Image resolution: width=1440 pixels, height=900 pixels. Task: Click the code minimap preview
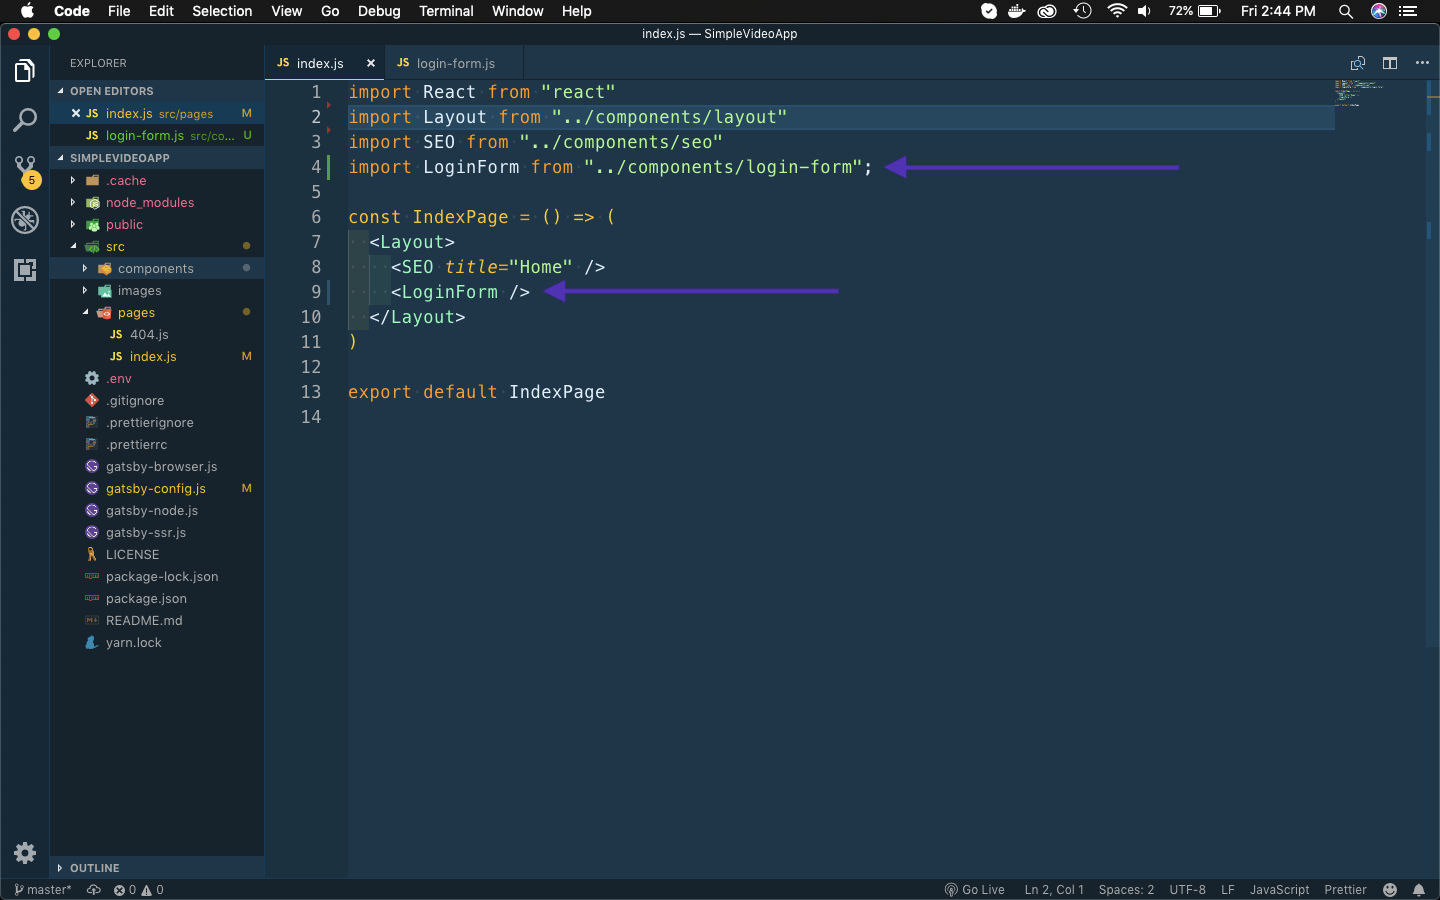click(x=1360, y=93)
